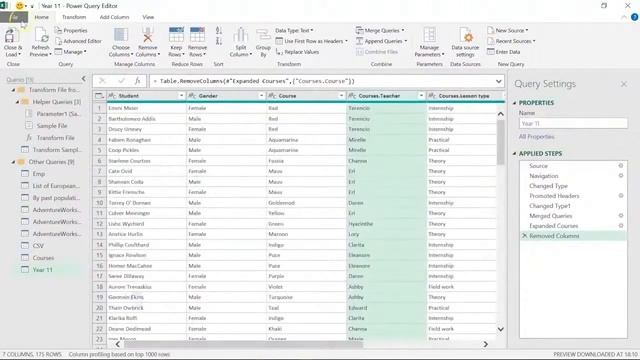Image resolution: width=640 pixels, height=360 pixels.
Task: Switch to the View ribbon tab
Action: pyautogui.click(x=148, y=17)
